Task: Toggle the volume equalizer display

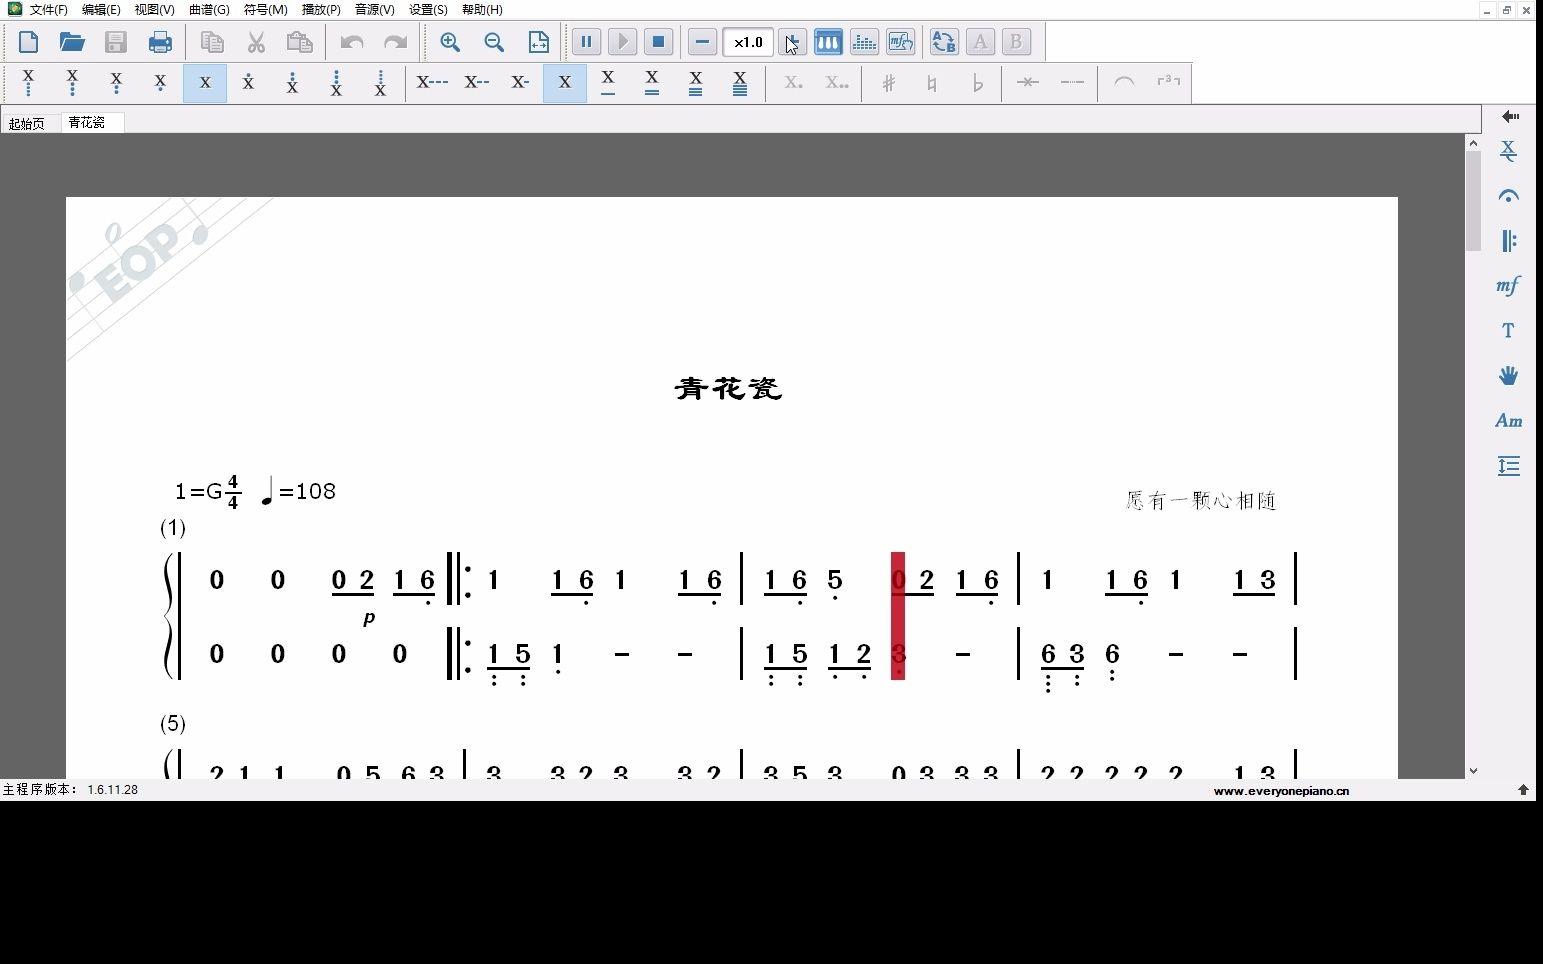Action: (x=864, y=42)
